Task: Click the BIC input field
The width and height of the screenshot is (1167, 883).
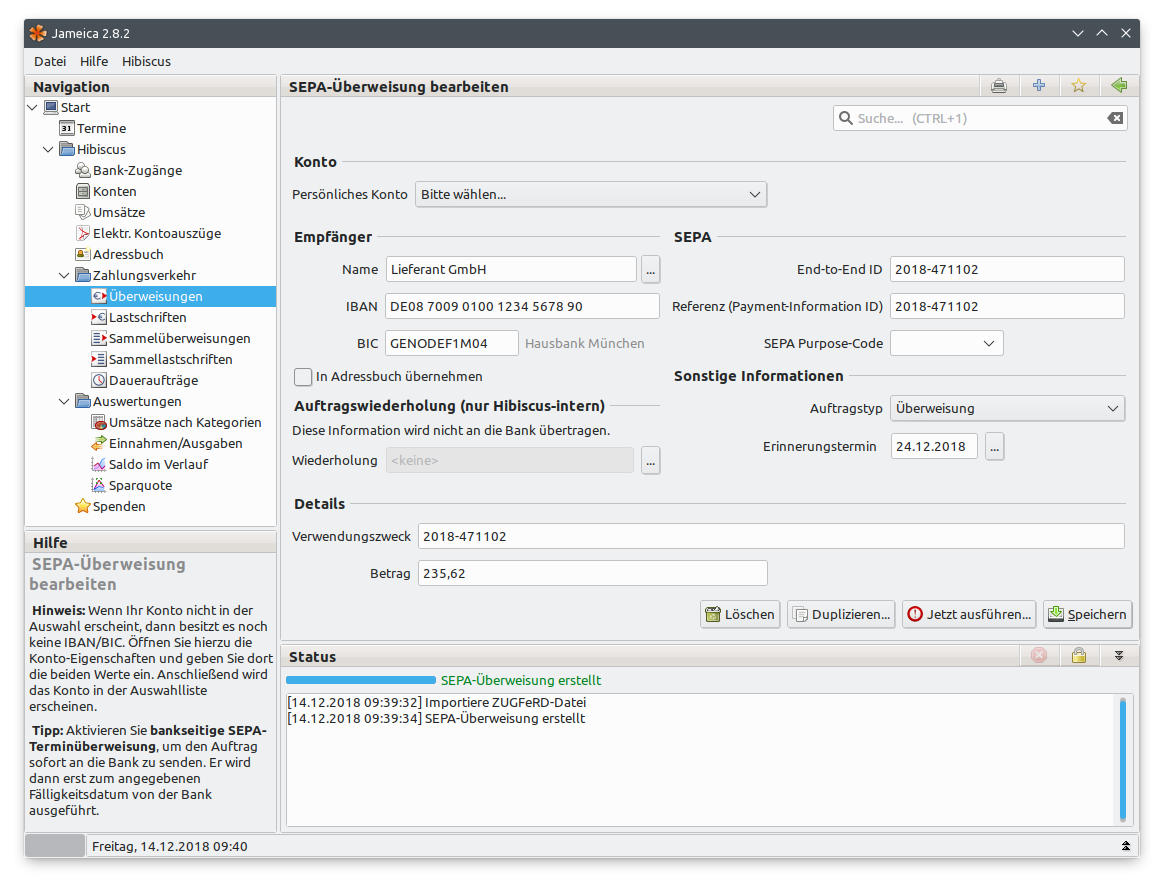Action: [452, 343]
